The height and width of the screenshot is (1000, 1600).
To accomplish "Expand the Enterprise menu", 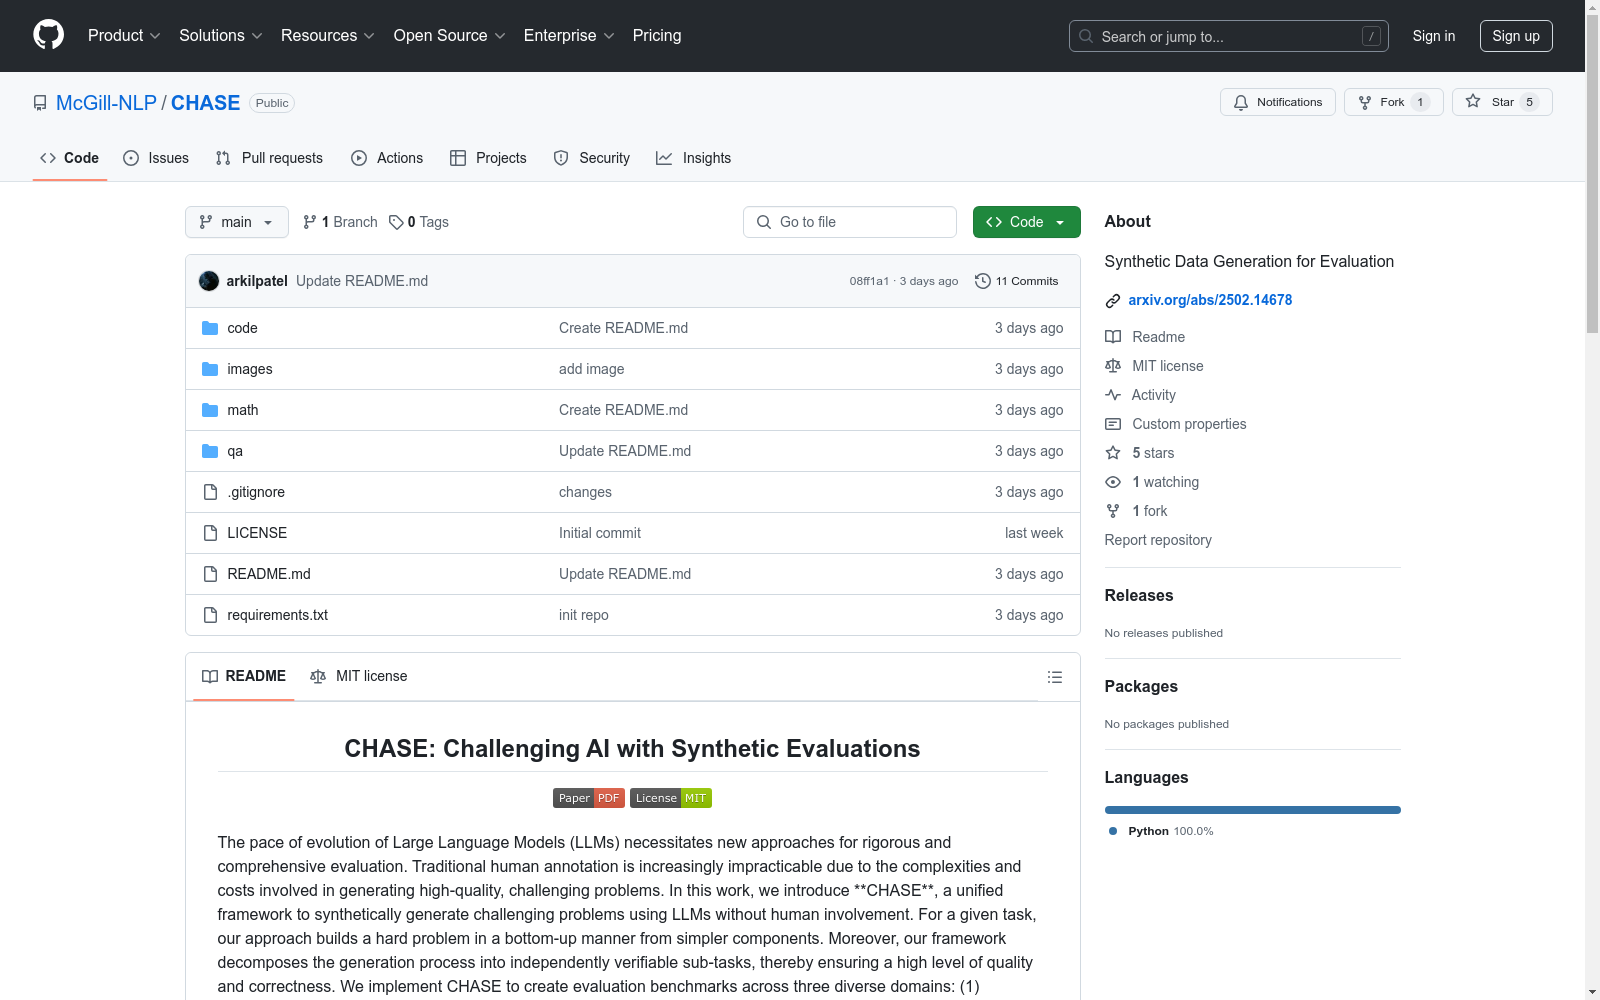I will point(569,35).
